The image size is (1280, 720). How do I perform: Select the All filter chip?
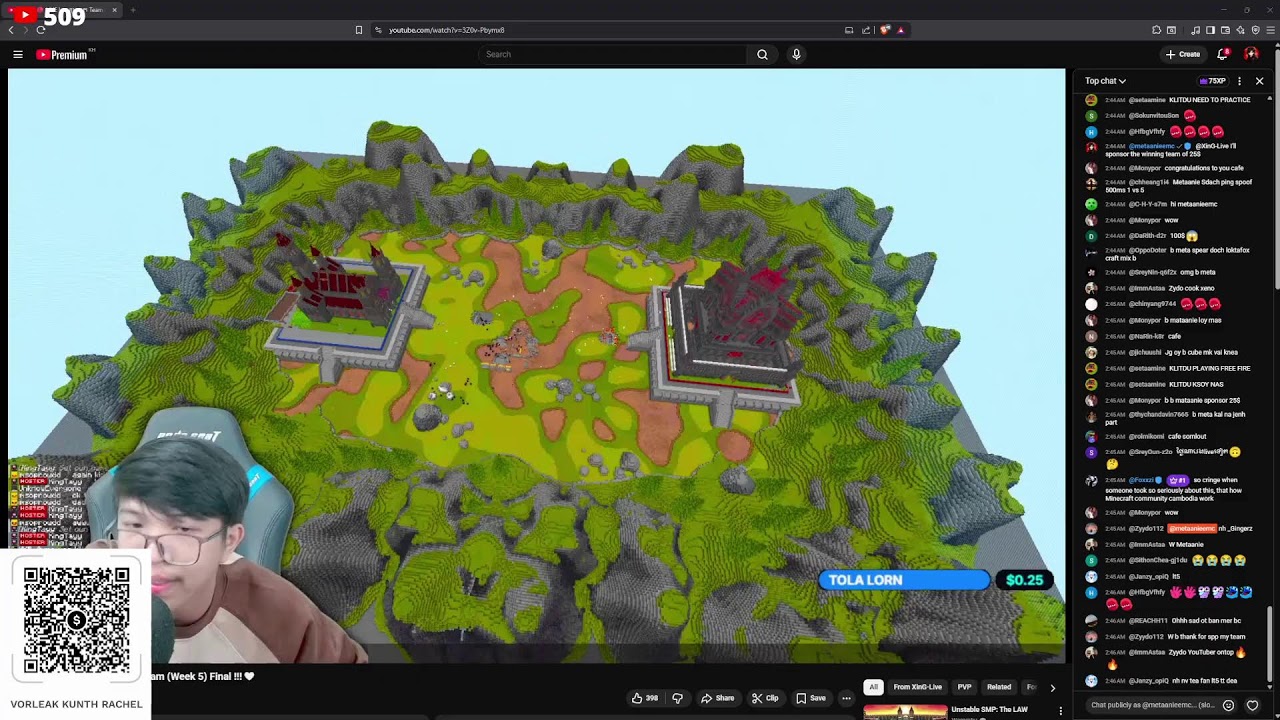click(873, 687)
